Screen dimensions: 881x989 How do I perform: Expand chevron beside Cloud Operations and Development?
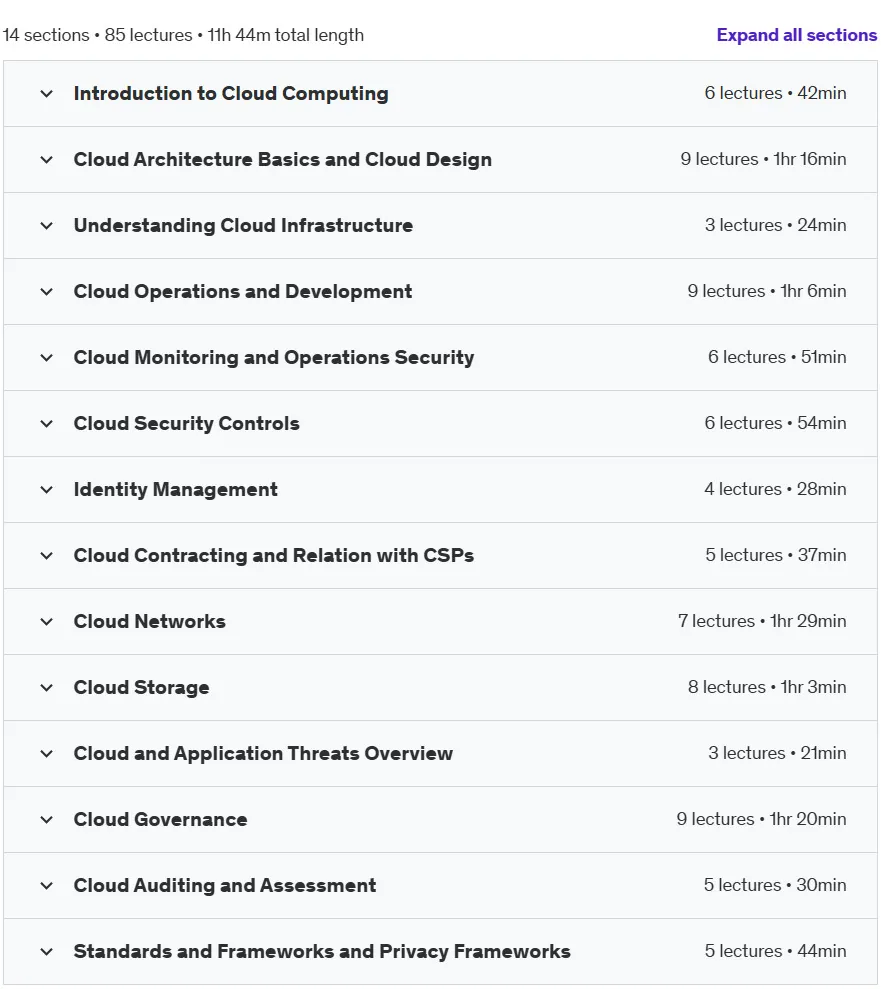coord(47,291)
